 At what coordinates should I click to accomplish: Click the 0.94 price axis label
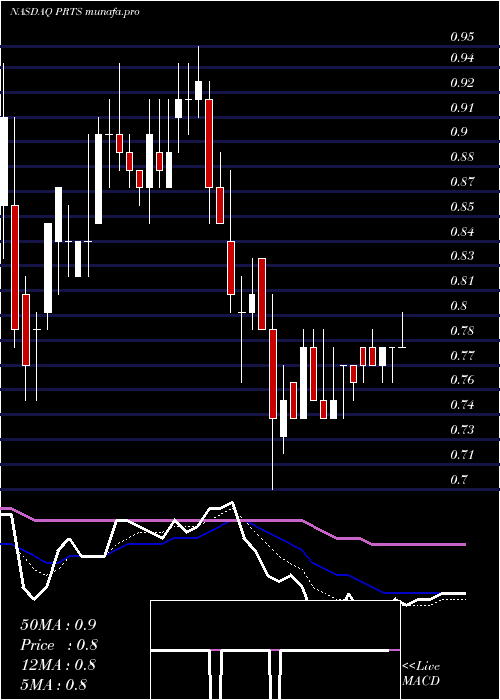point(462,58)
